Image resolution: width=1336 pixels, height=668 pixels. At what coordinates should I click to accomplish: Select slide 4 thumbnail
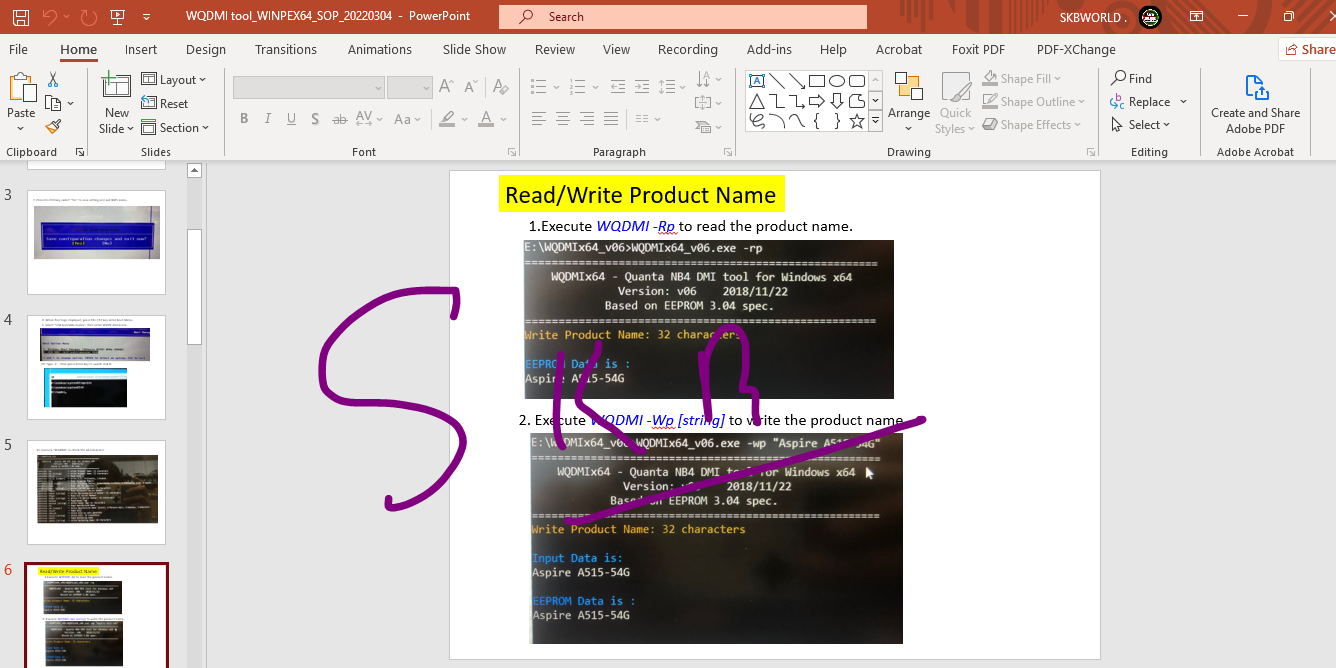[96, 367]
